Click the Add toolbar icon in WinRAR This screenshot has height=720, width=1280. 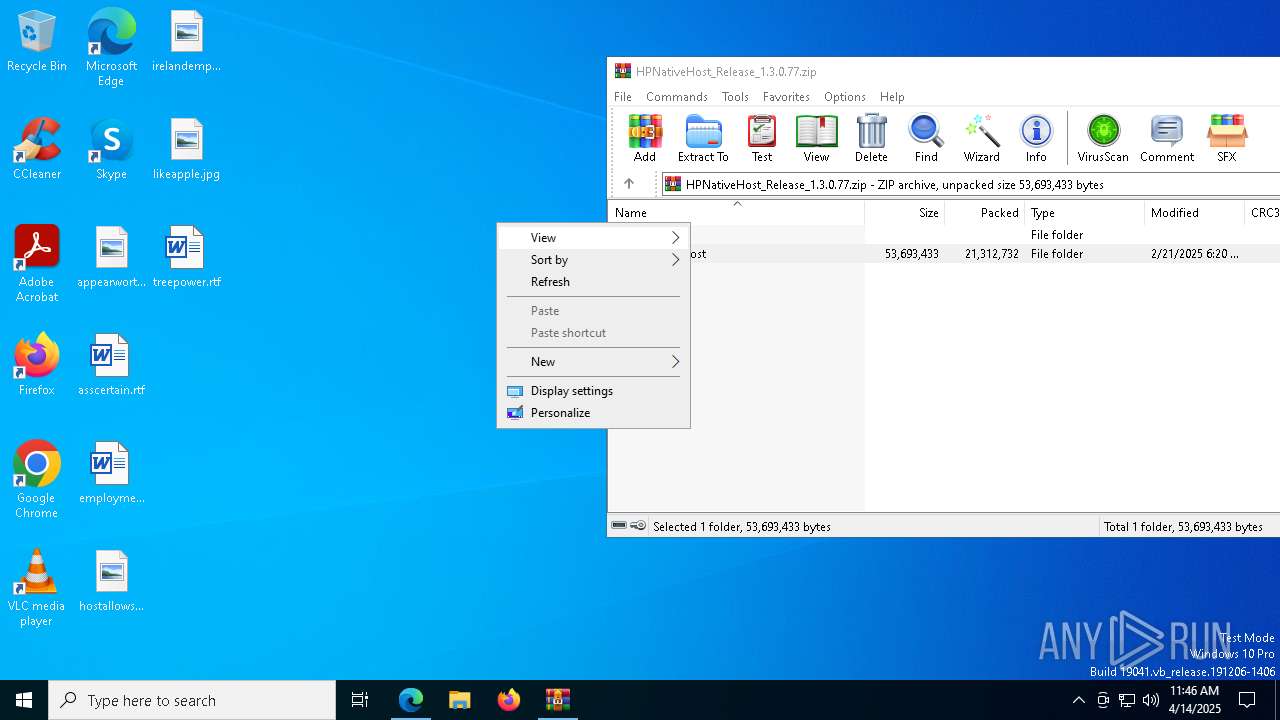[x=645, y=138]
